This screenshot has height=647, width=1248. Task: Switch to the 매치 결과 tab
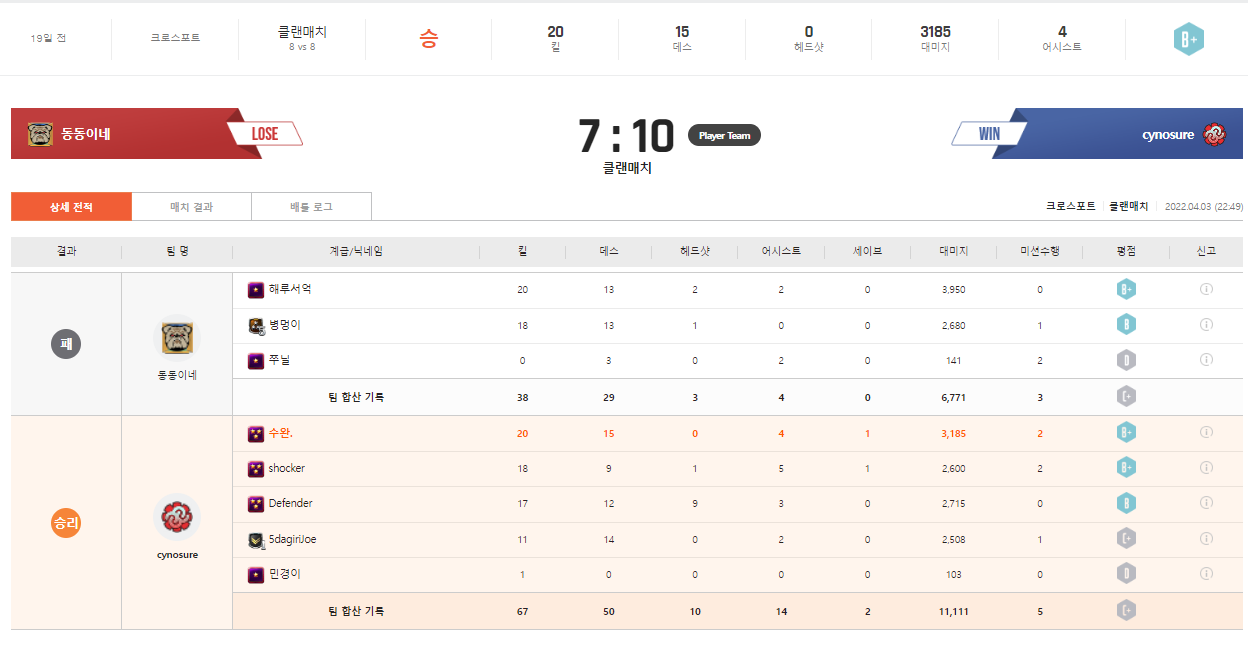pos(191,207)
